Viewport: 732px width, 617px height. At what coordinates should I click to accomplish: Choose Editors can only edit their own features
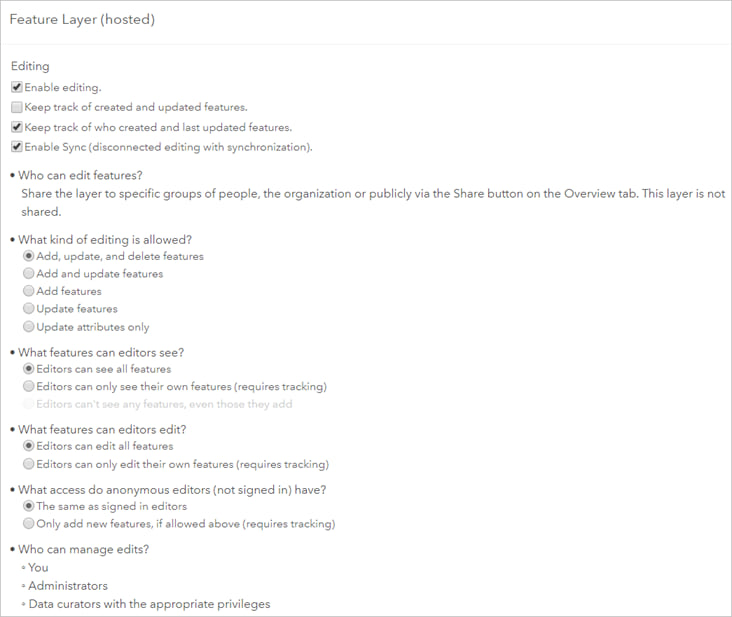29,464
